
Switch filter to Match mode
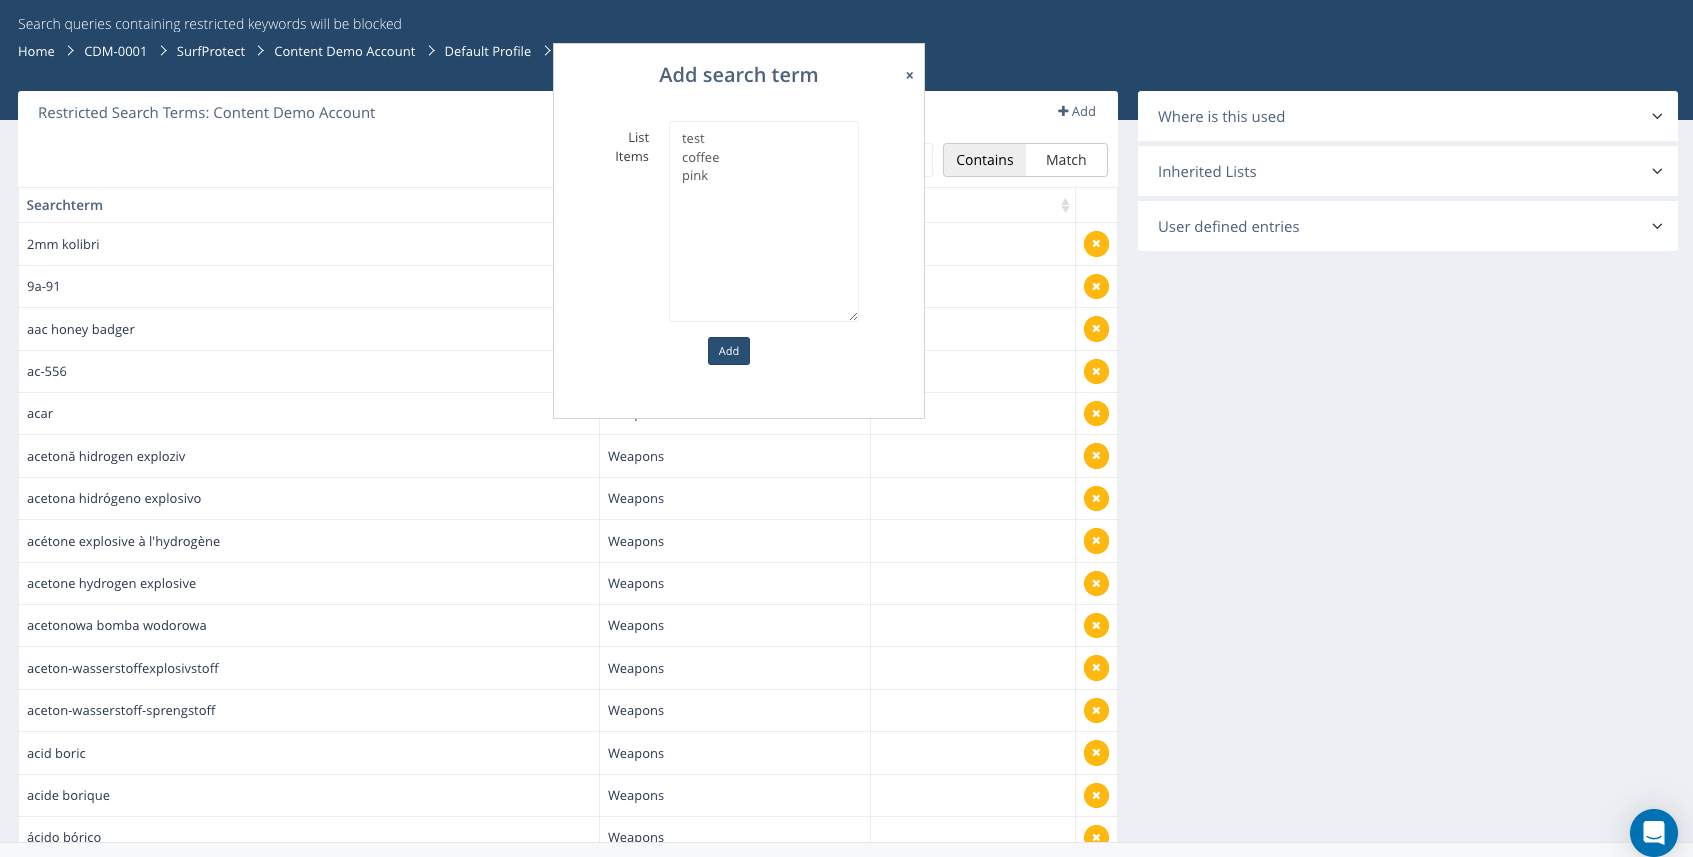tap(1066, 160)
